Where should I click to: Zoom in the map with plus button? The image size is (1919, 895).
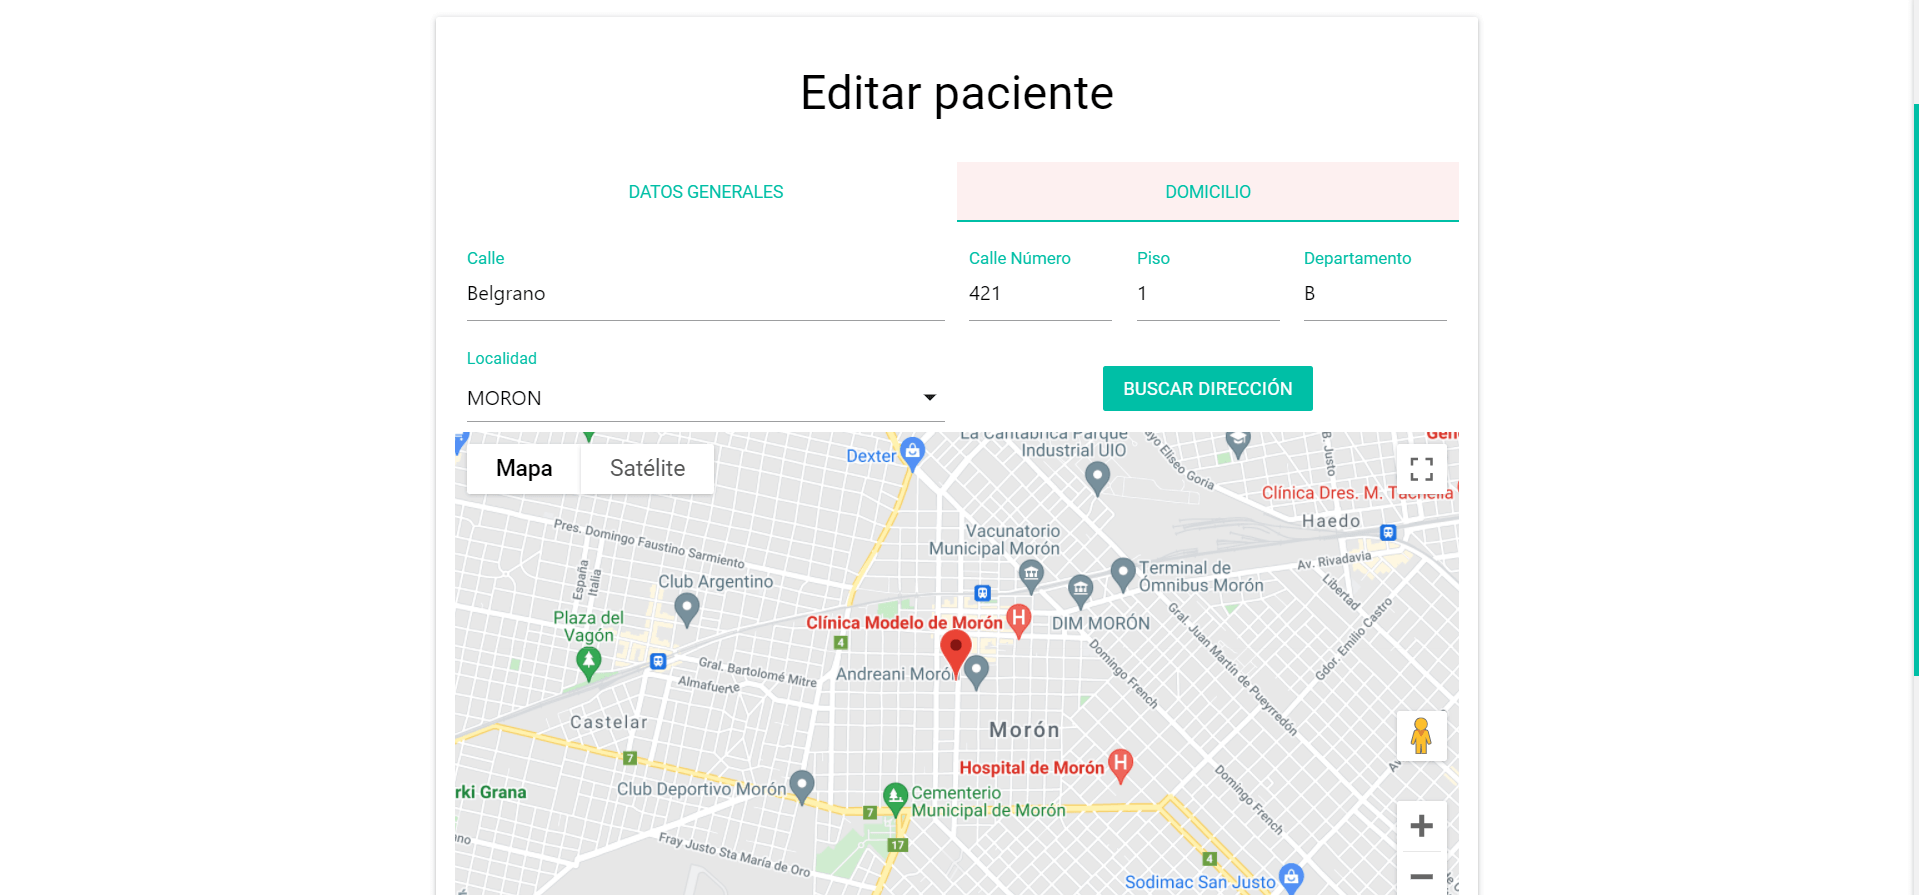click(x=1421, y=826)
